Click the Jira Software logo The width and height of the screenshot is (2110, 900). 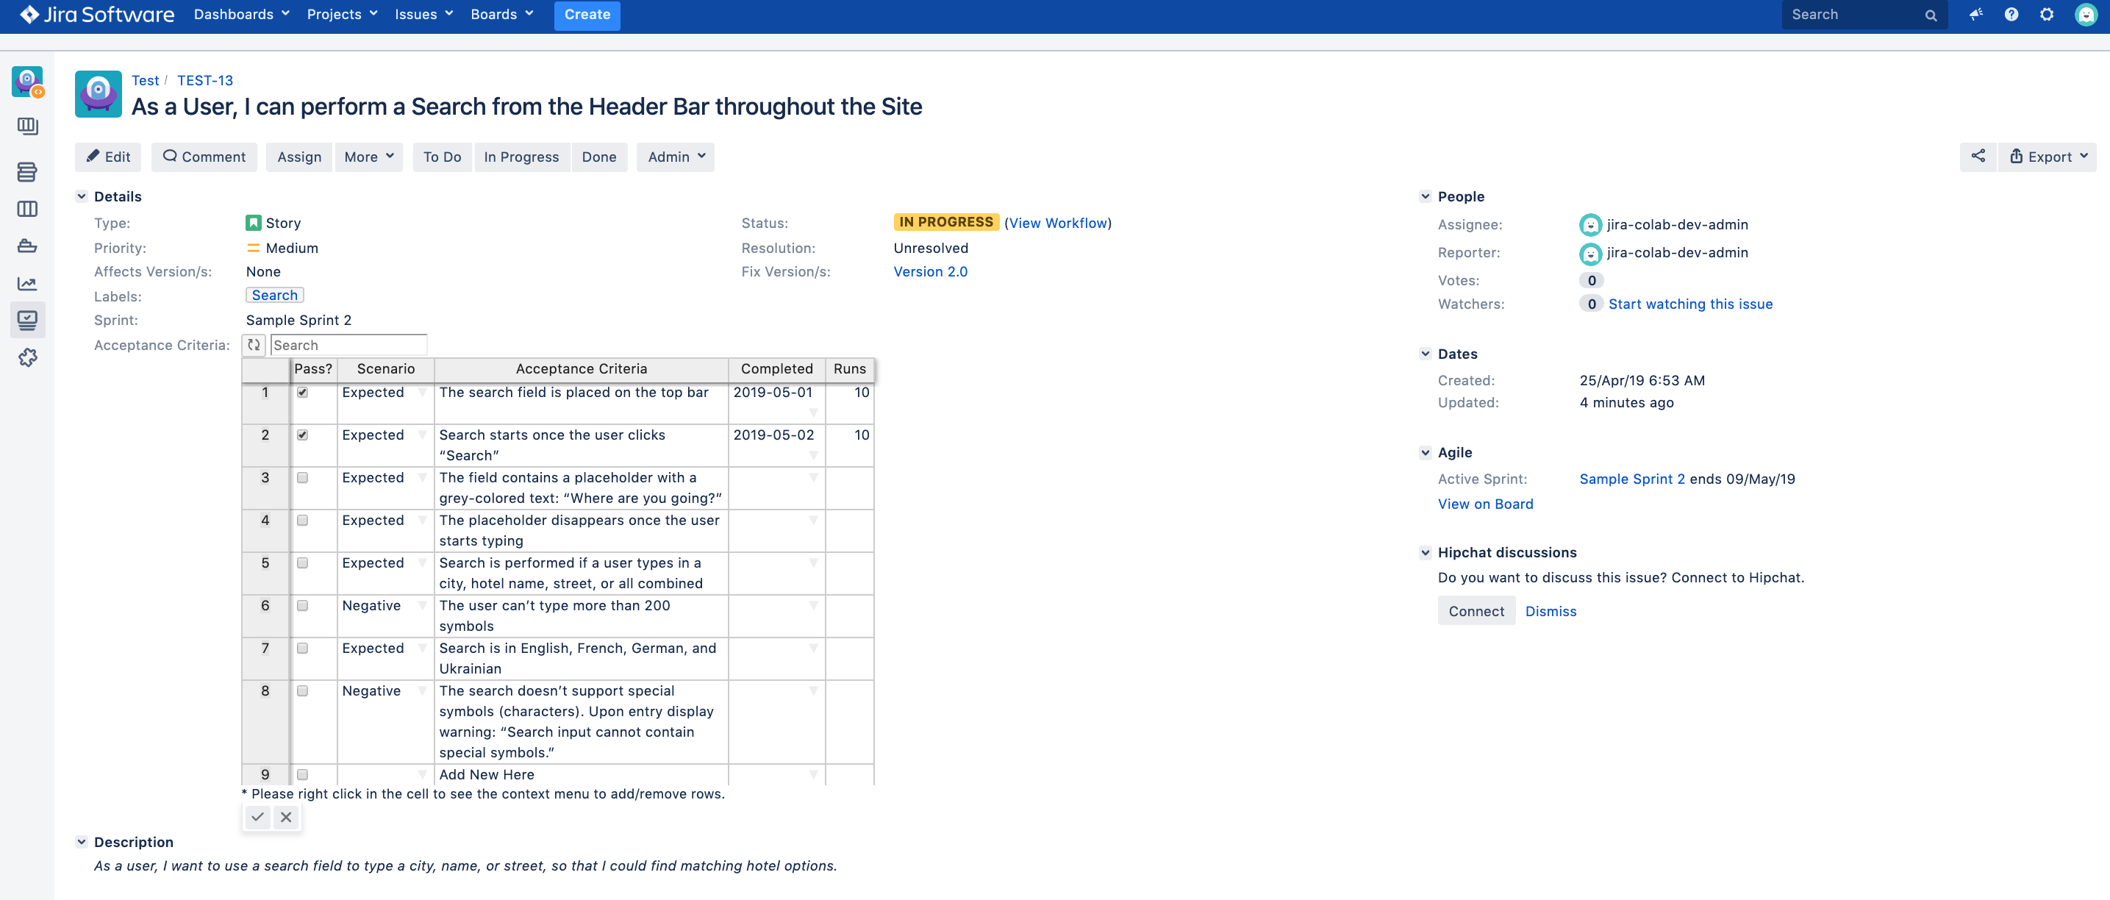(97, 14)
